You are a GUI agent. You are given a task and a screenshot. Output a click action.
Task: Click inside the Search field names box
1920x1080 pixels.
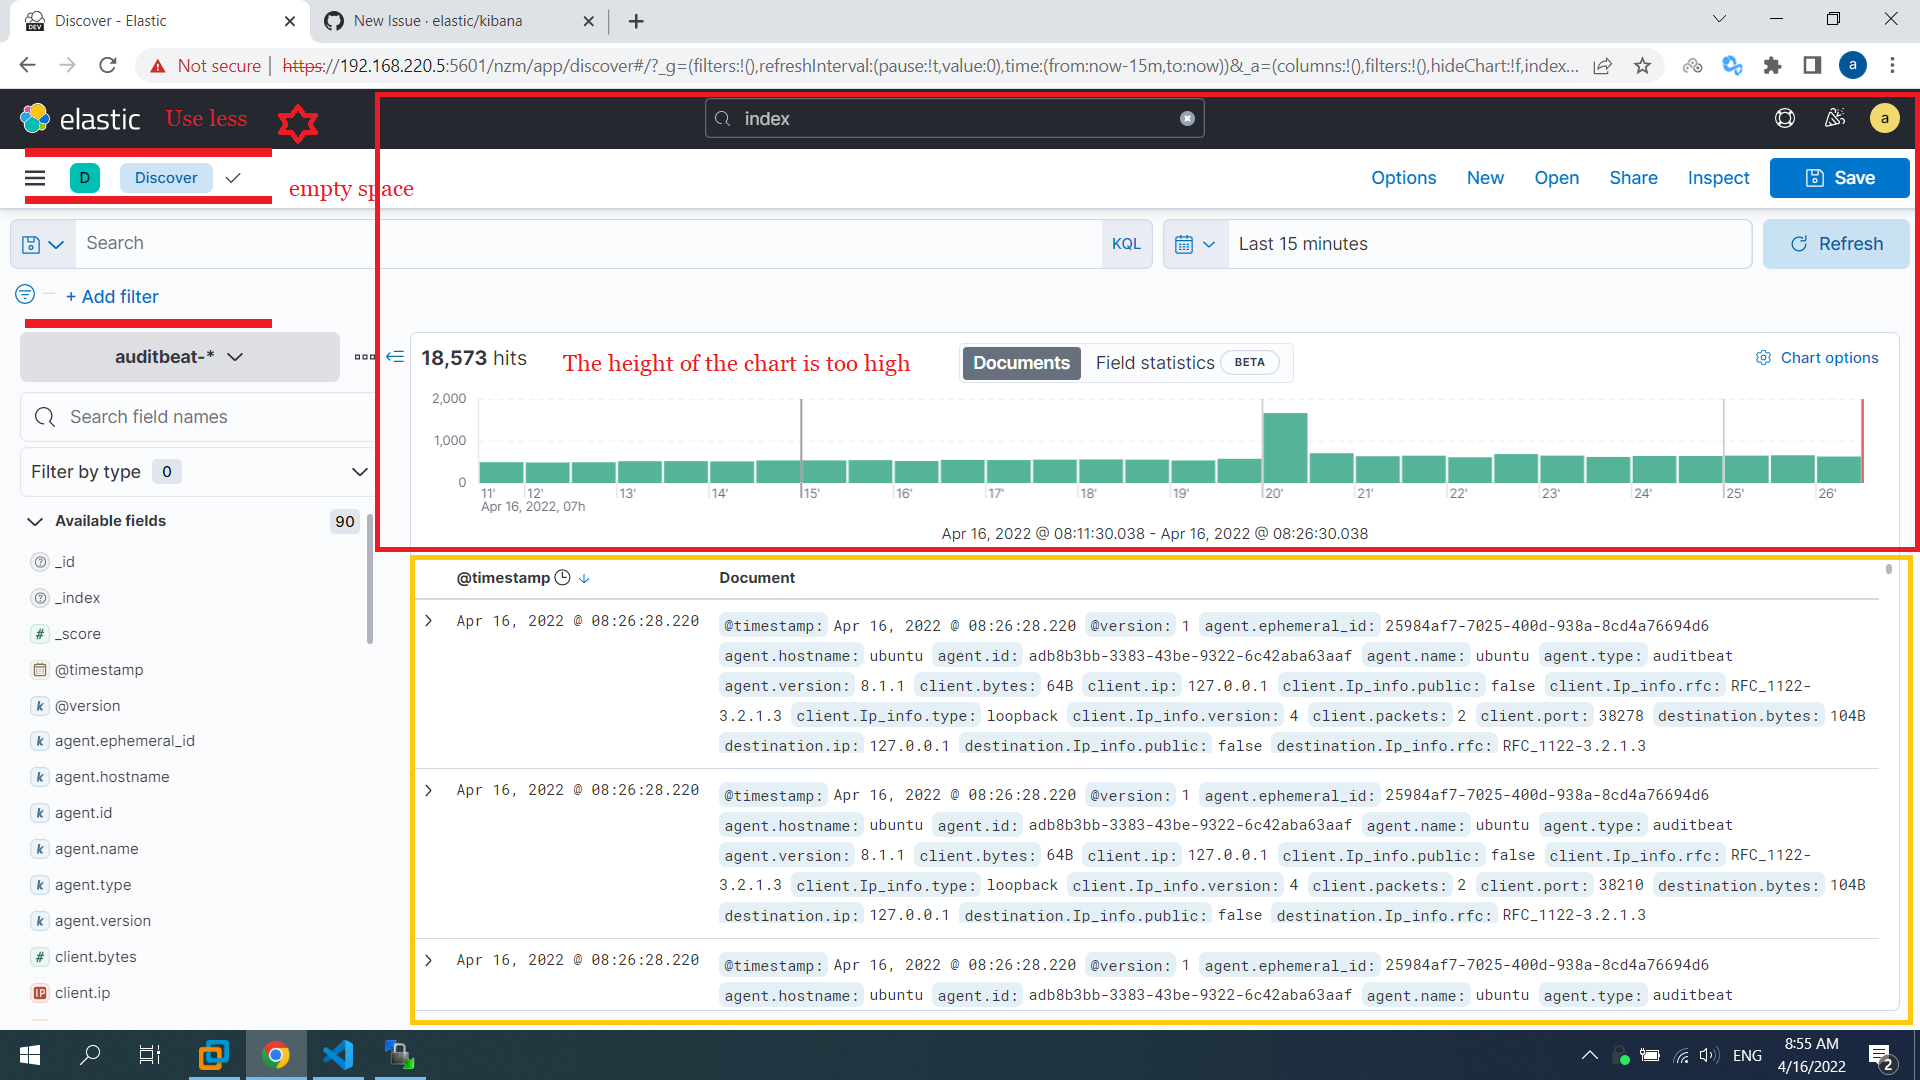(150, 417)
